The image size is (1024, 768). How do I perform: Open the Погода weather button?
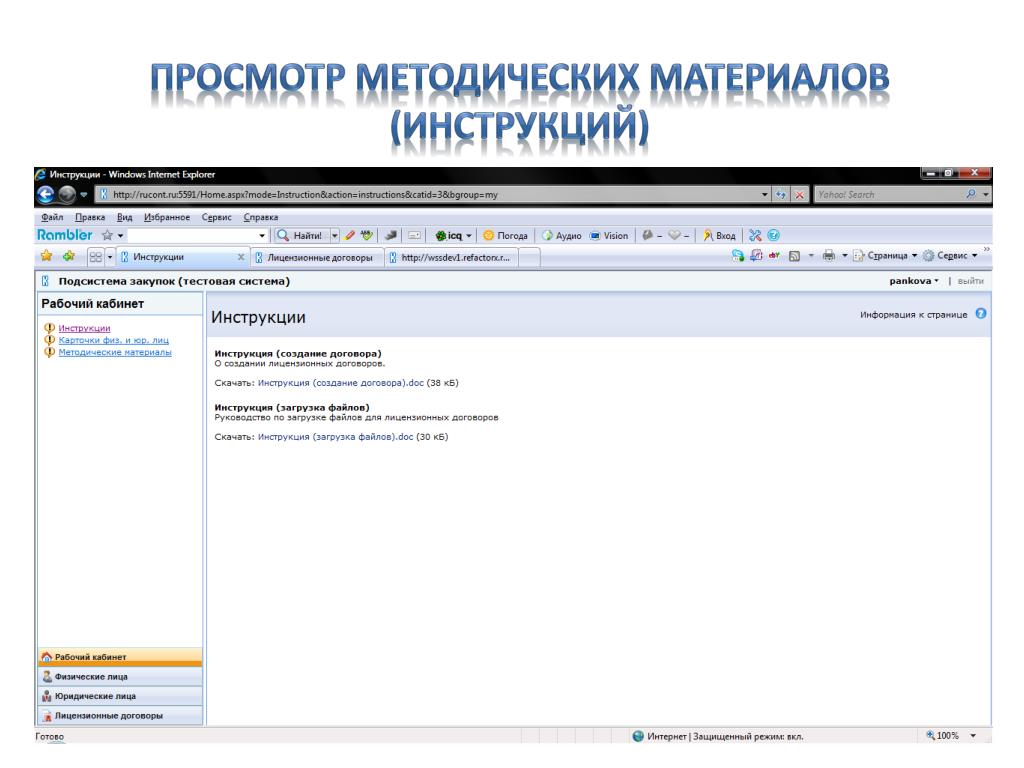[x=505, y=235]
